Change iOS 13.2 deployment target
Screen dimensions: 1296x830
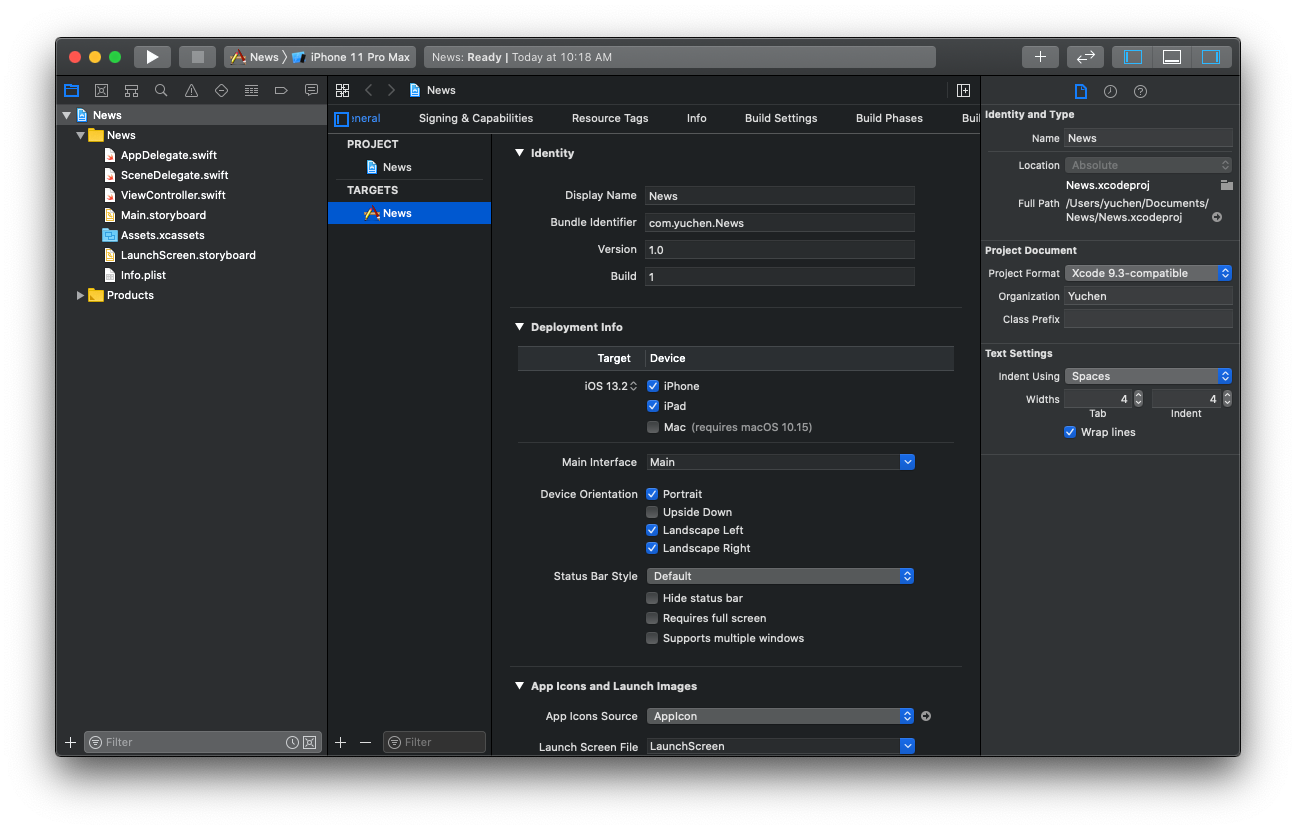click(611, 386)
